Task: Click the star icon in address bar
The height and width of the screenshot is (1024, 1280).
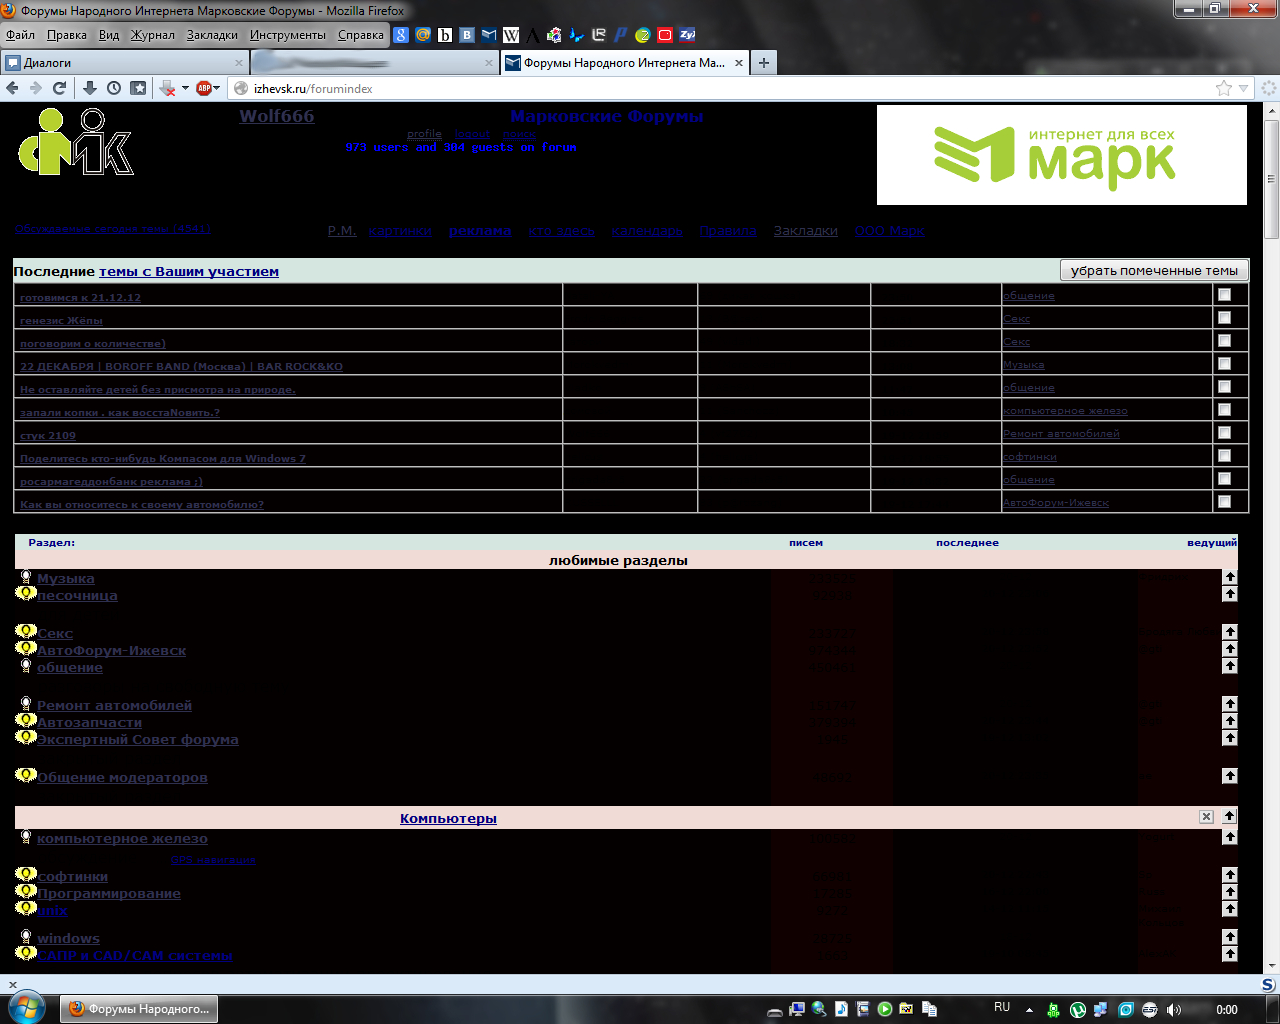Action: tap(1223, 88)
